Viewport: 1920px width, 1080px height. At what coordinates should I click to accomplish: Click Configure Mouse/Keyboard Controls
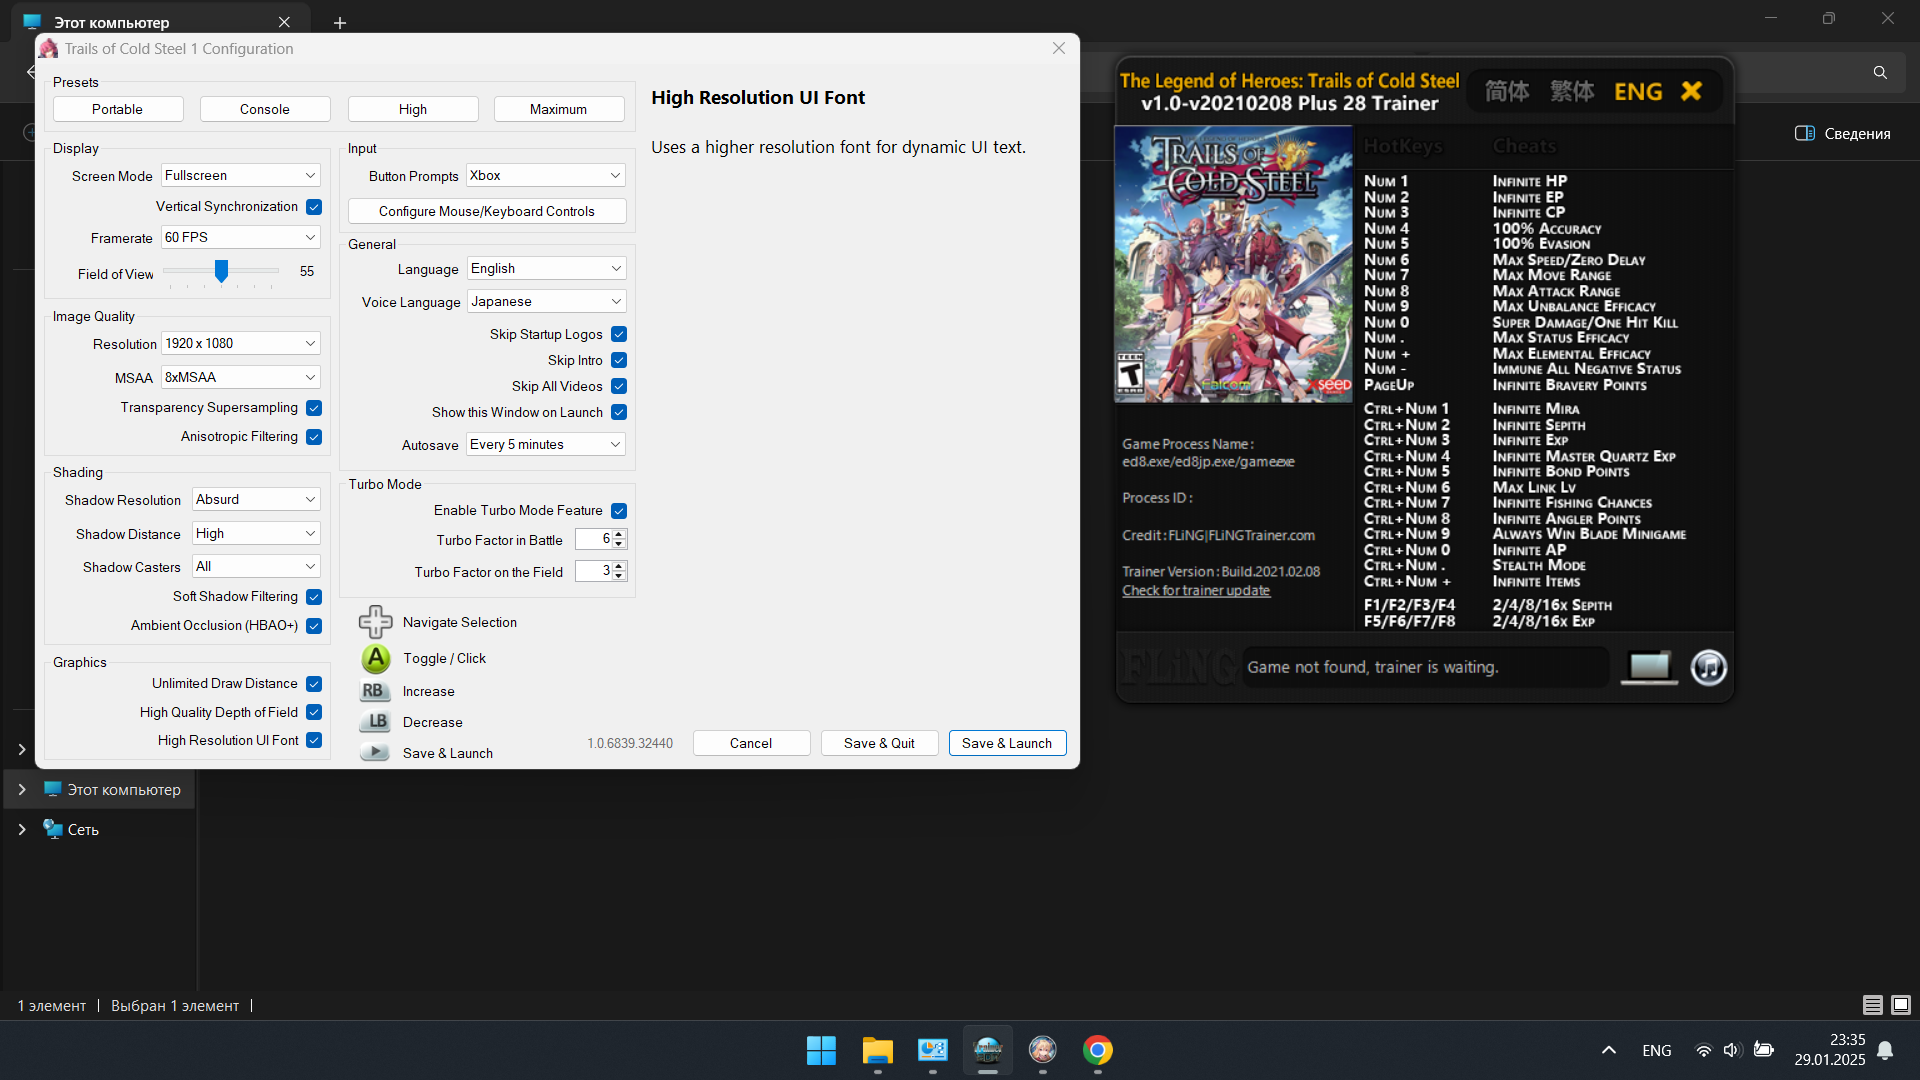487,211
